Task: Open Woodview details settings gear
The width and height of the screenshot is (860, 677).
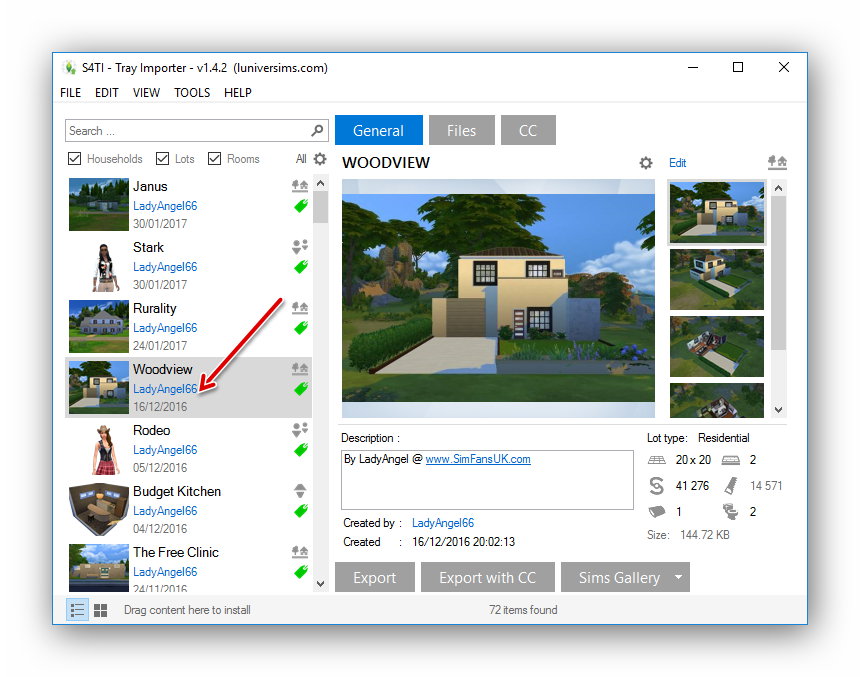Action: (646, 163)
